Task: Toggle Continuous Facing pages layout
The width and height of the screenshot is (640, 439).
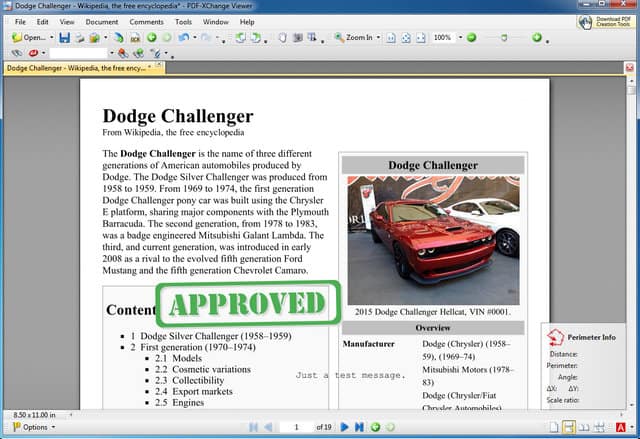Action: pyautogui.click(x=599, y=427)
